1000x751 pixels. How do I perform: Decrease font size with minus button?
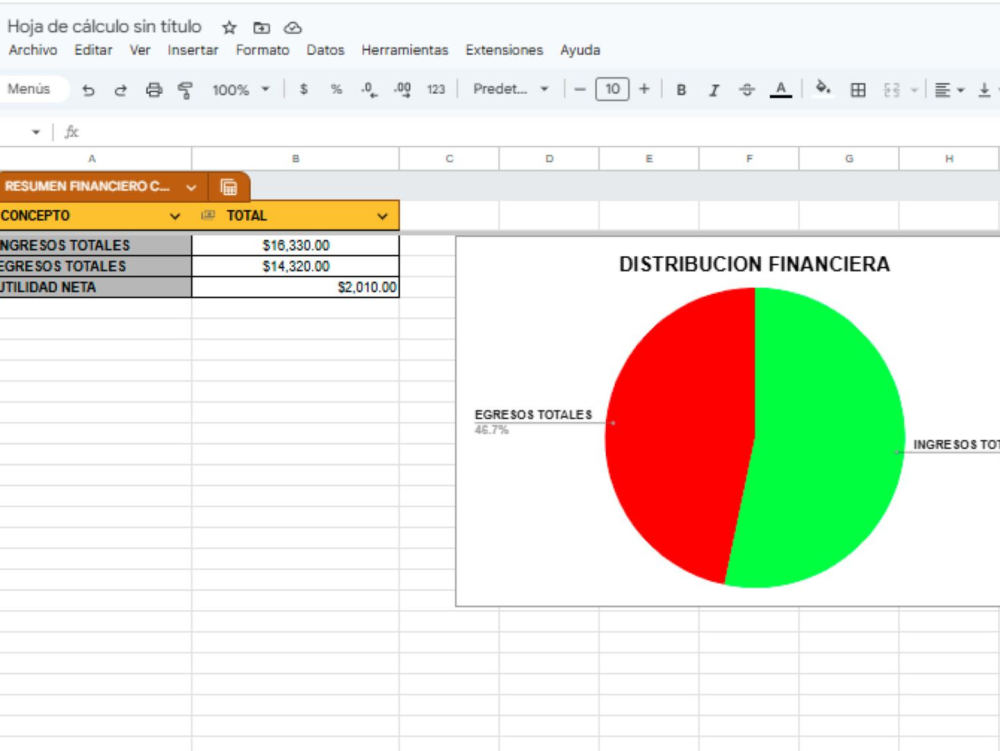580,89
